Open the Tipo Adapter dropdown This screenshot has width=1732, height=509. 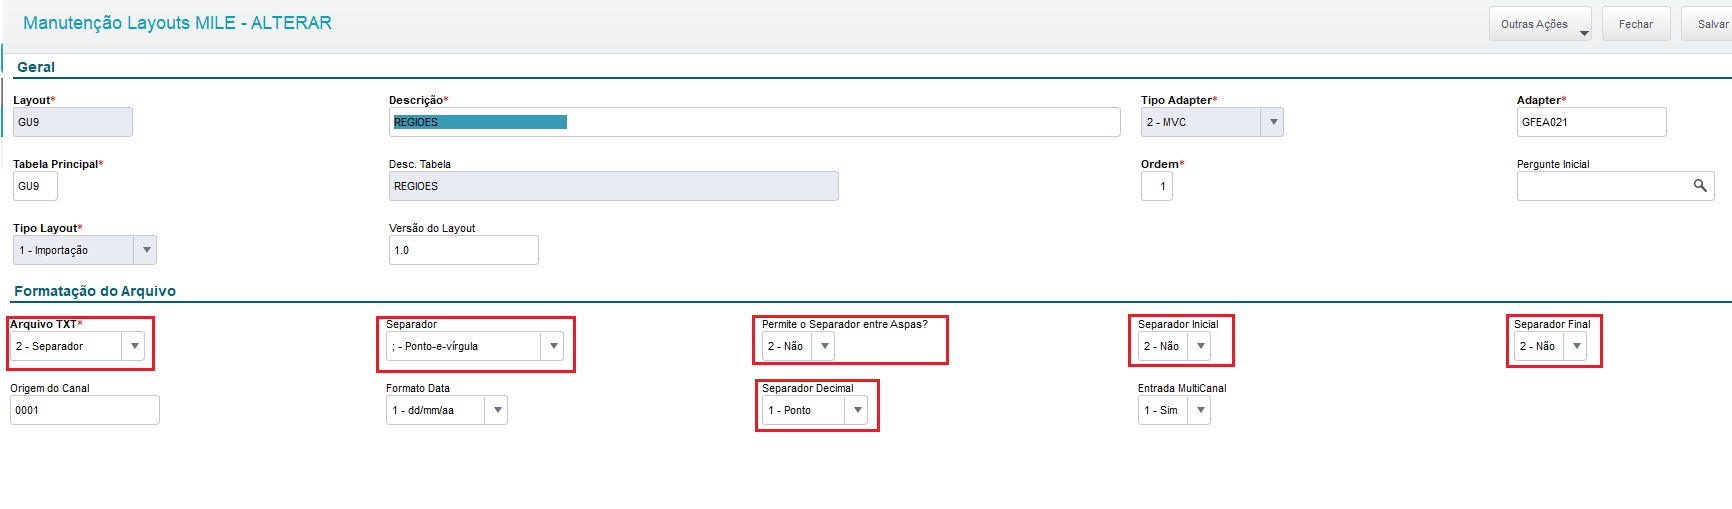point(1212,122)
